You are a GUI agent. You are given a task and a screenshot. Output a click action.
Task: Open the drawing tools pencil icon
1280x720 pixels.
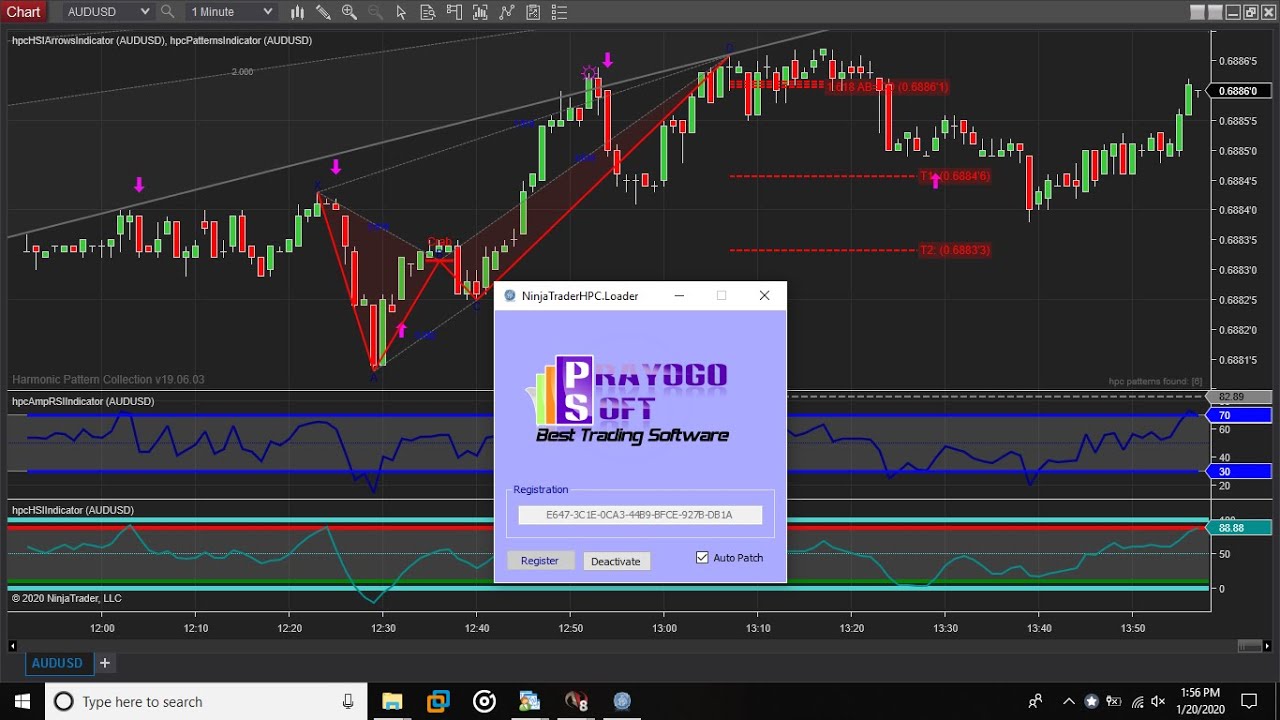[x=323, y=12]
